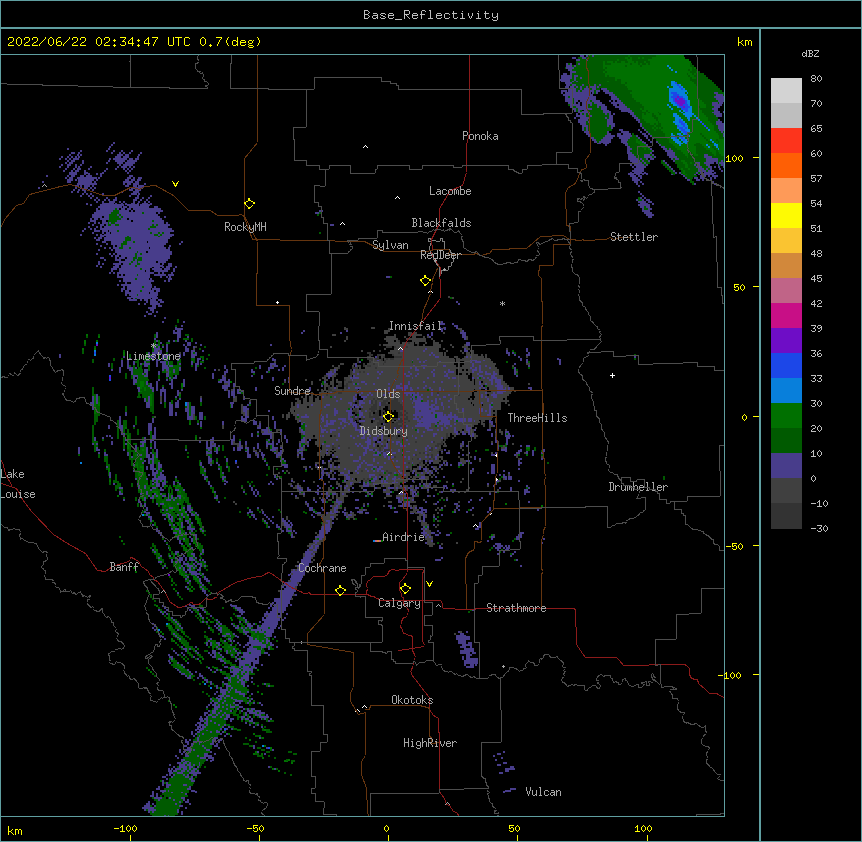Viewport: 862px width, 842px height.
Task: Click the yellow marker below Cochrane
Action: [340, 590]
